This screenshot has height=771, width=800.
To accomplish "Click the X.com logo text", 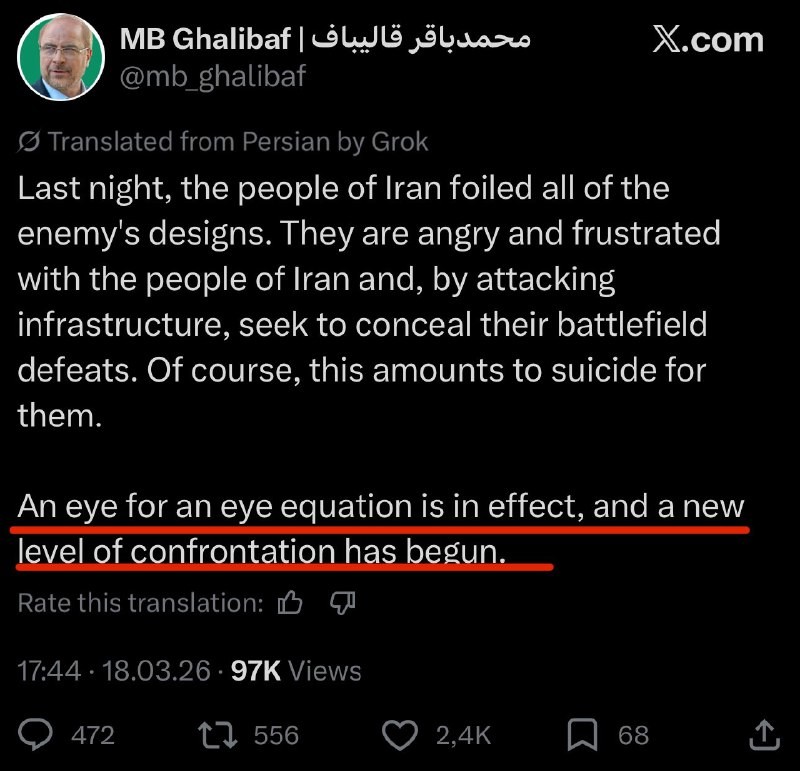I will pyautogui.click(x=708, y=40).
